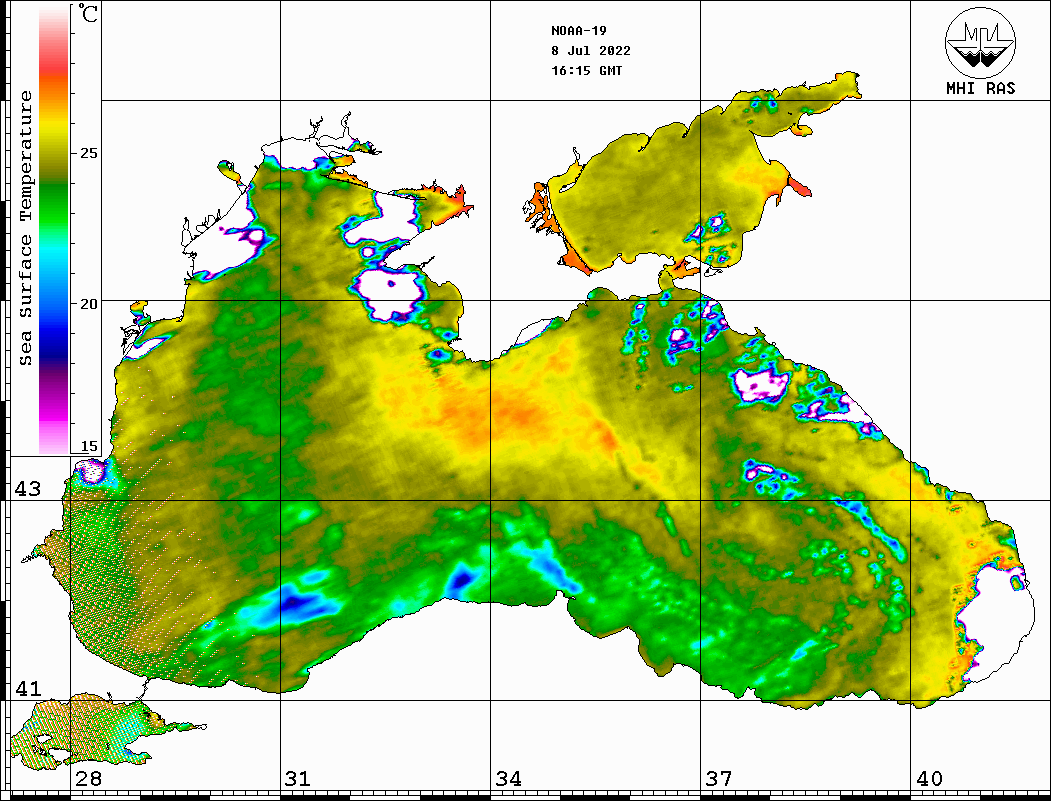Screen dimensions: 1051x801
Task: Click the latitude label '43'
Action: pyautogui.click(x=28, y=489)
